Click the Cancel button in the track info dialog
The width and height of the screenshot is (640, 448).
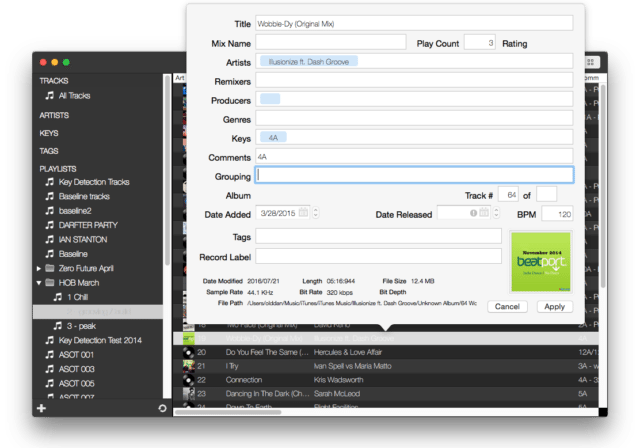tap(507, 306)
